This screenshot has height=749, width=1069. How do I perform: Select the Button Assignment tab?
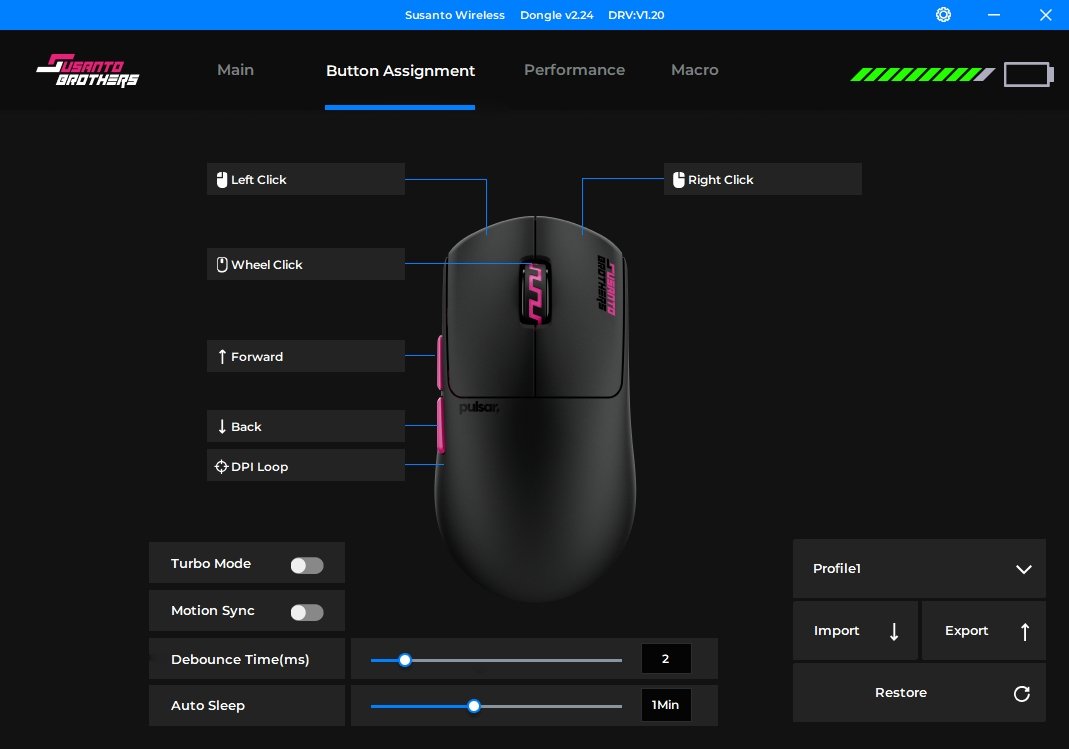tap(400, 71)
